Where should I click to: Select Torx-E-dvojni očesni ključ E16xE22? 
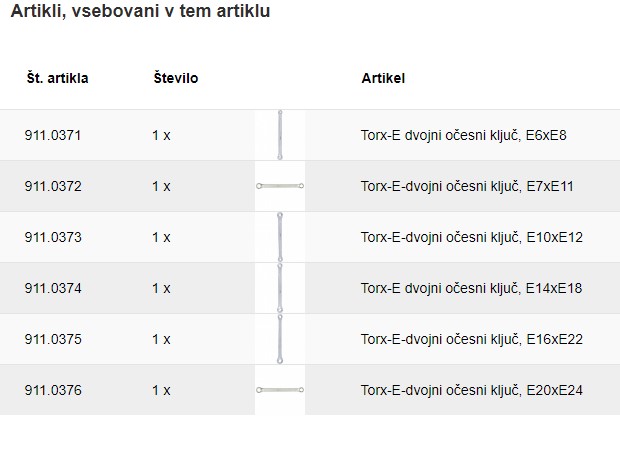click(x=471, y=339)
